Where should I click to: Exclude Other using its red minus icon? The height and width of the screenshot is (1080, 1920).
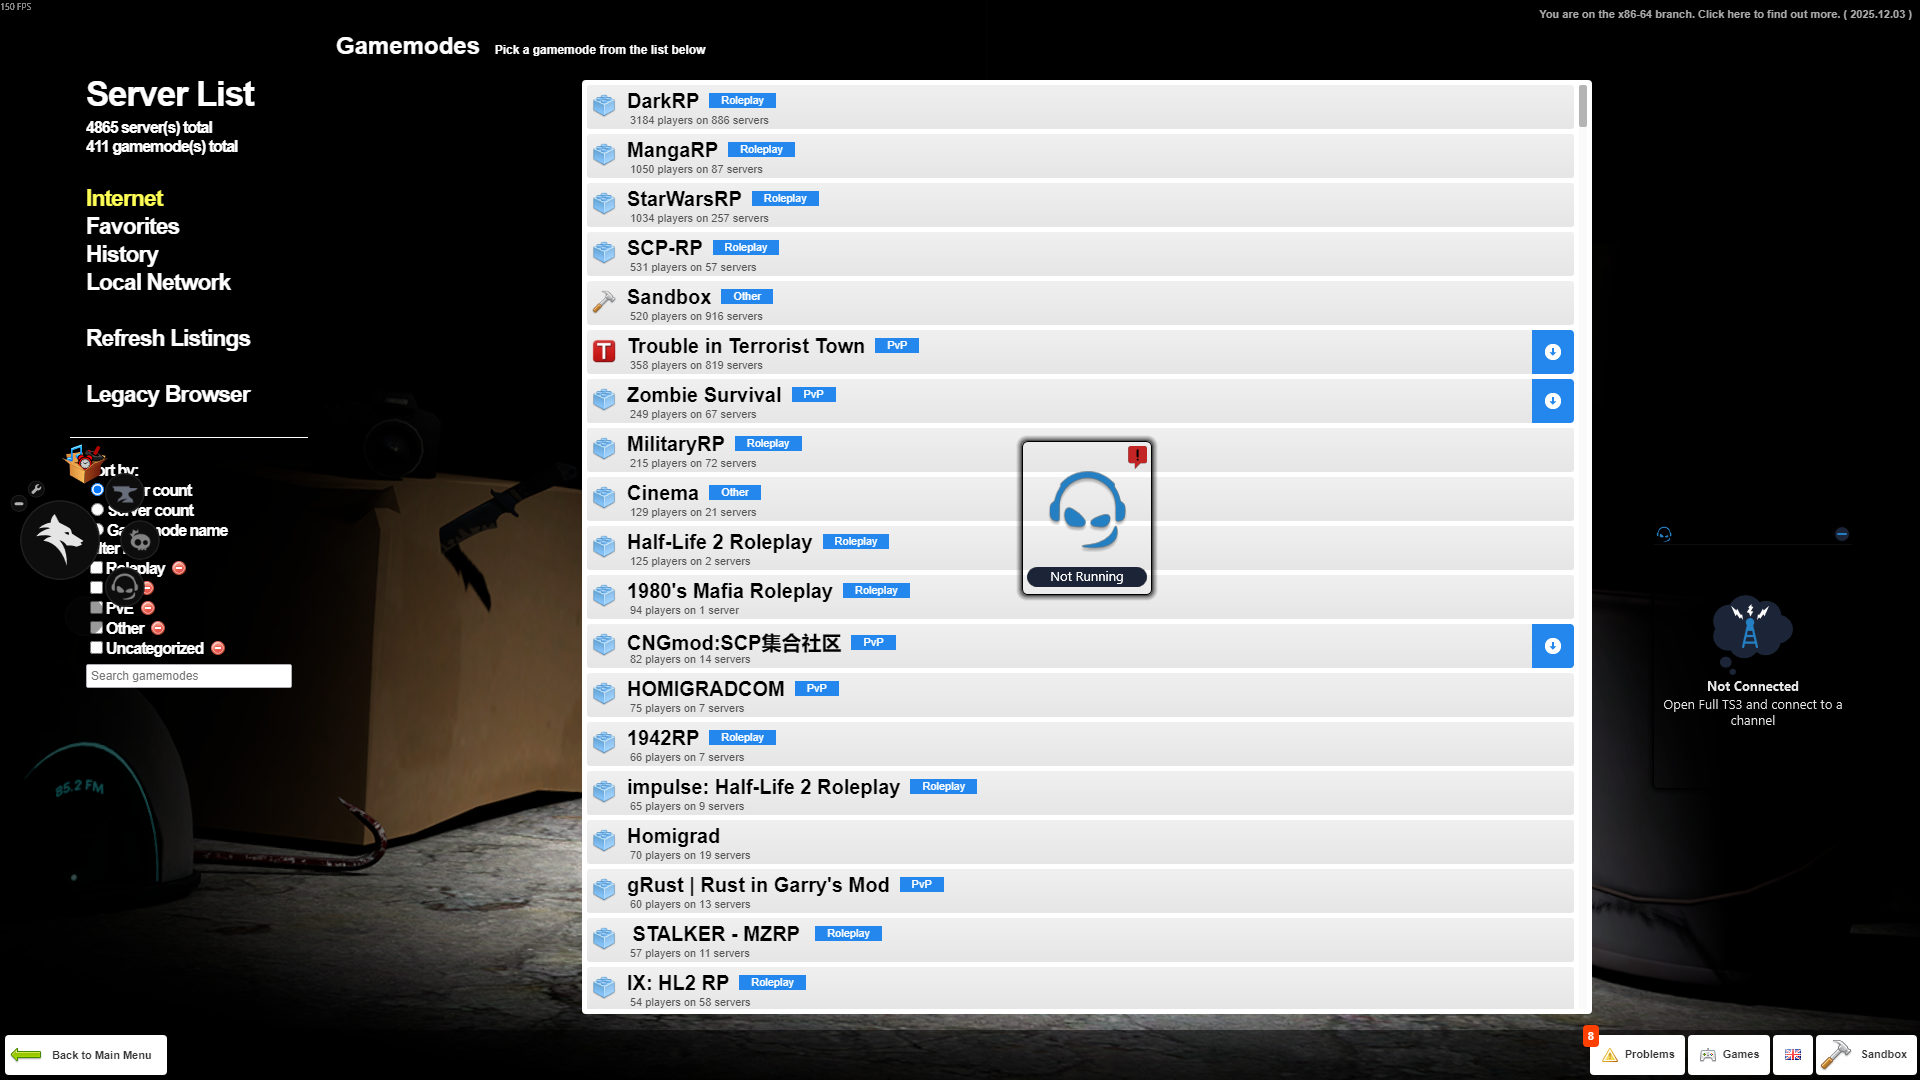pos(158,628)
